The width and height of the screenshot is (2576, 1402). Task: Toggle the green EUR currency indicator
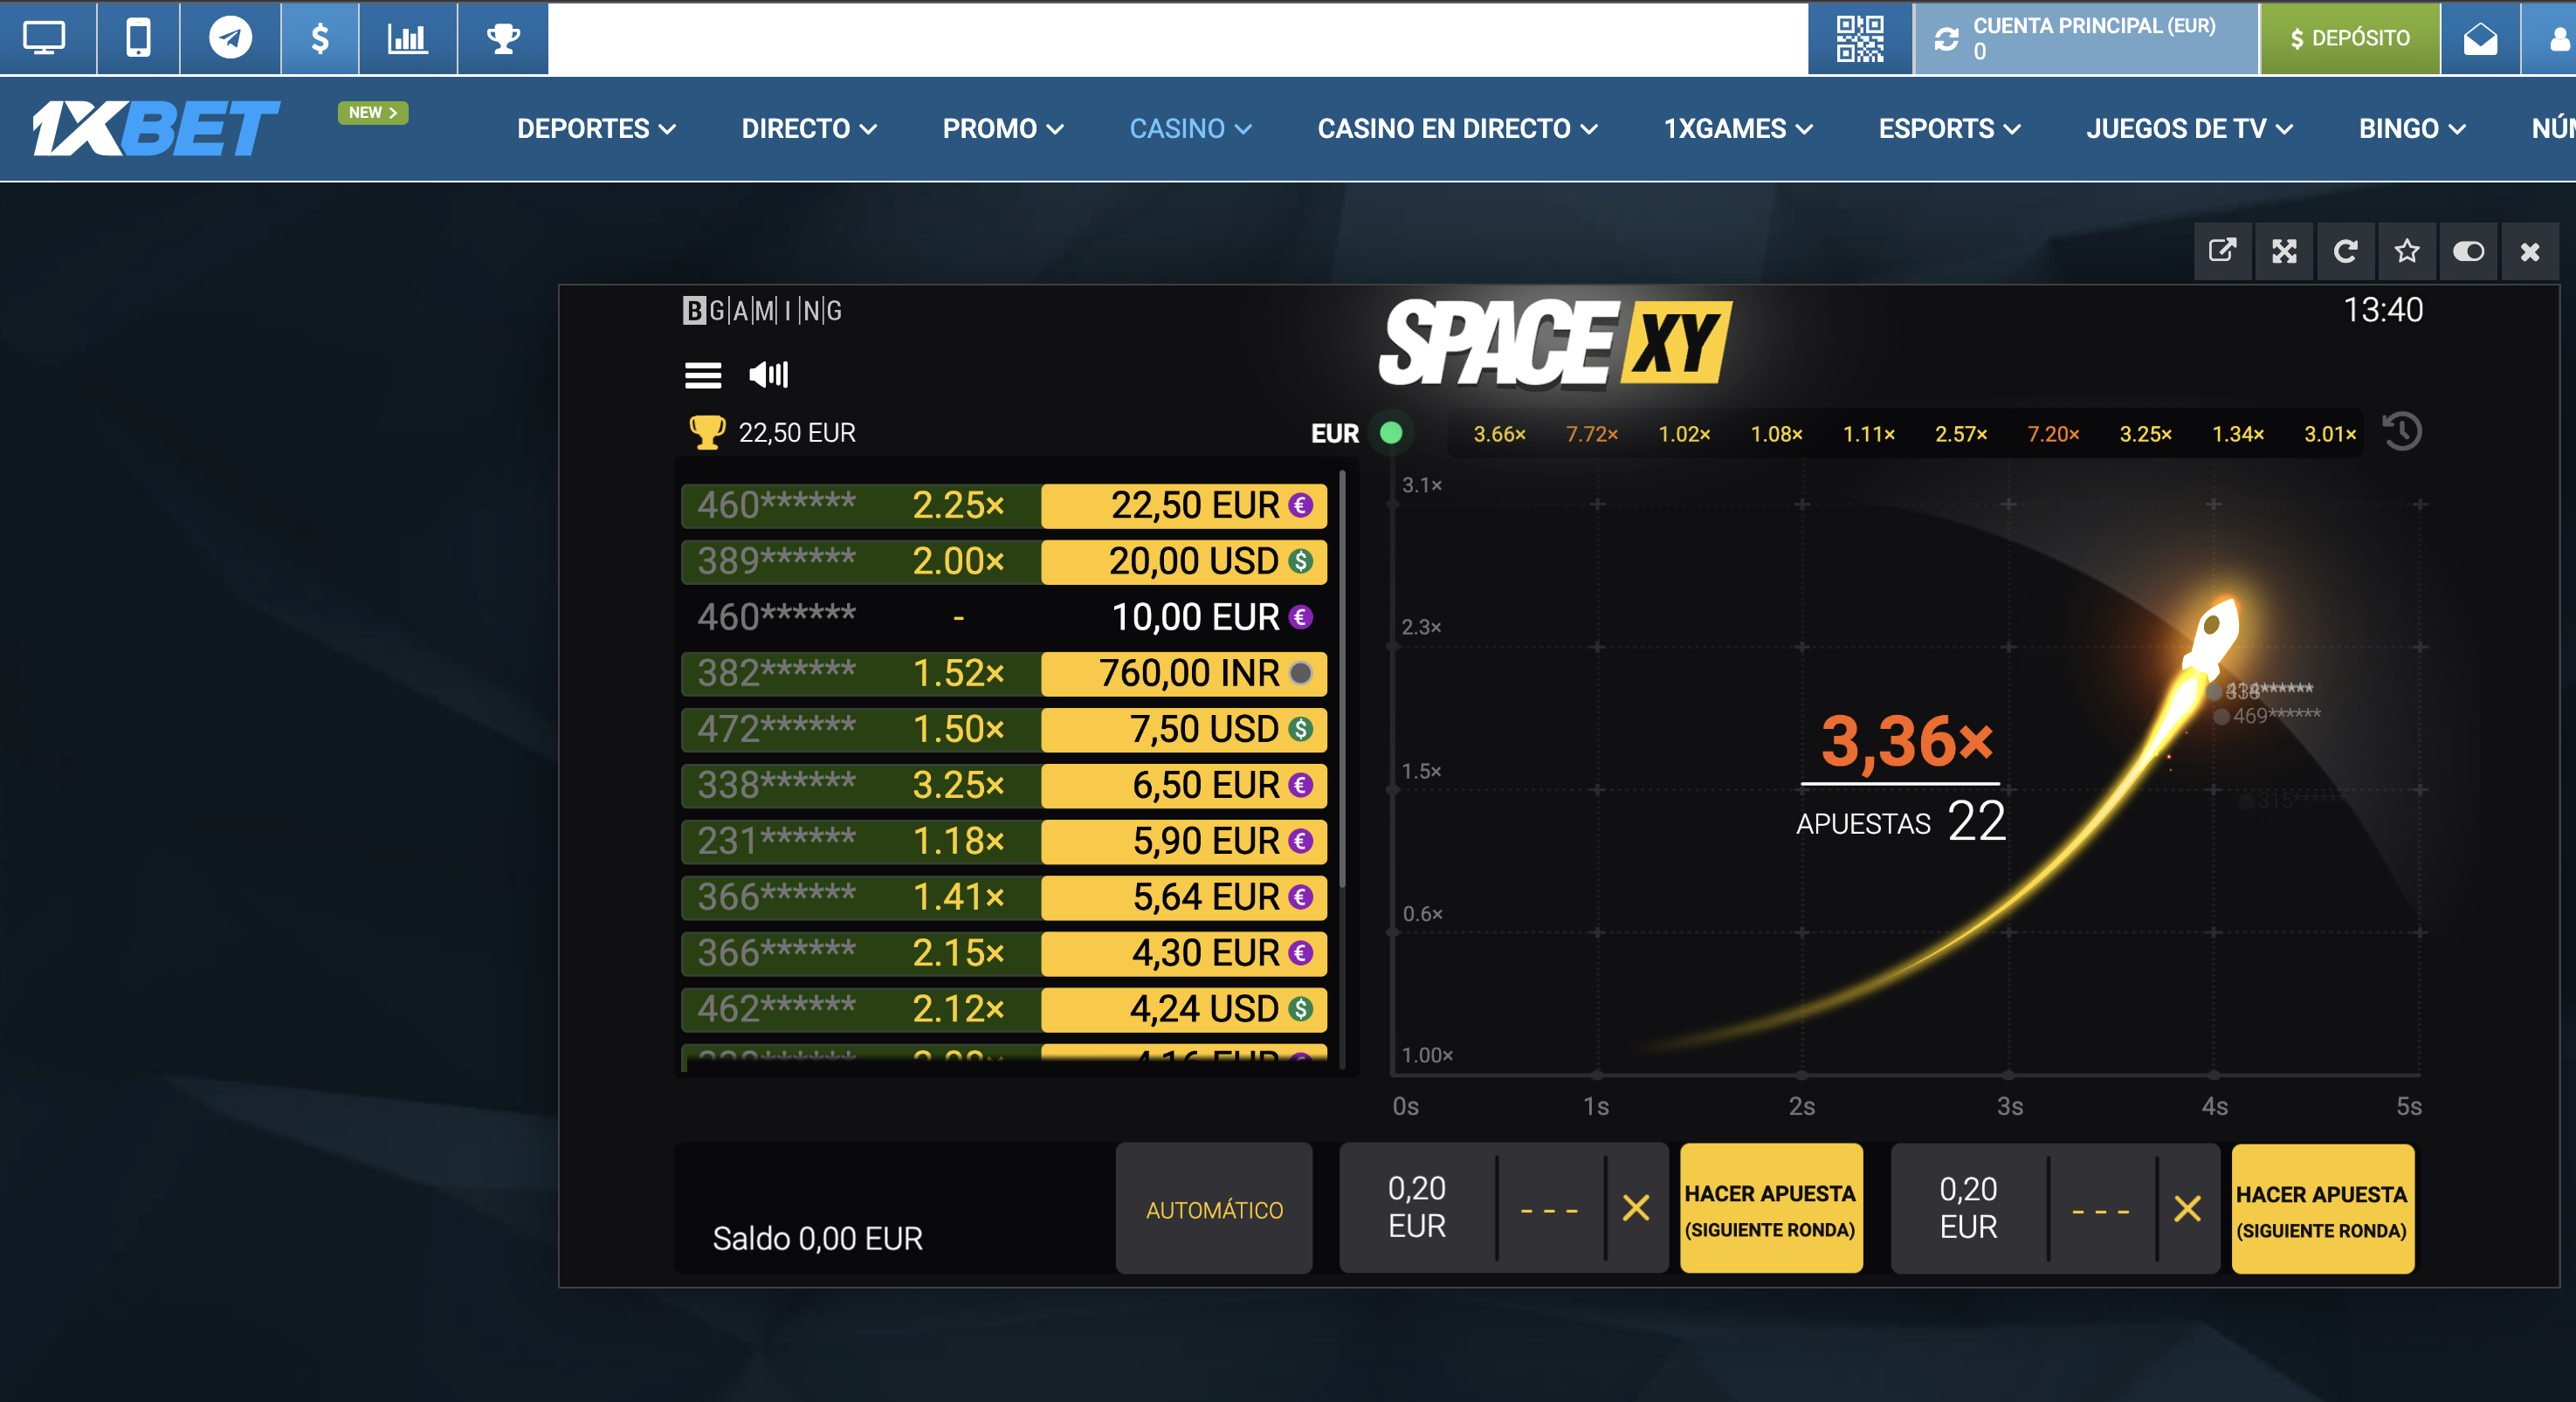coord(1390,433)
